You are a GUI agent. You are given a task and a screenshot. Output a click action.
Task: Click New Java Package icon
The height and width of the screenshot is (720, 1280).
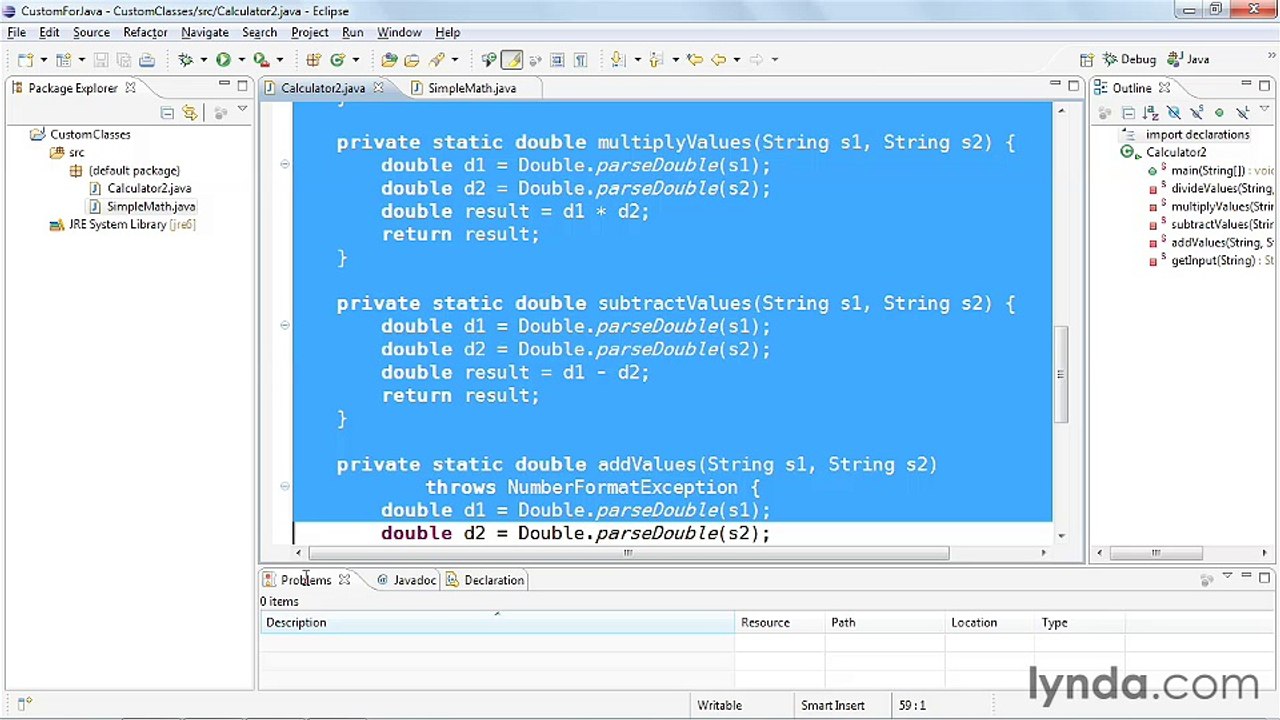pos(313,60)
